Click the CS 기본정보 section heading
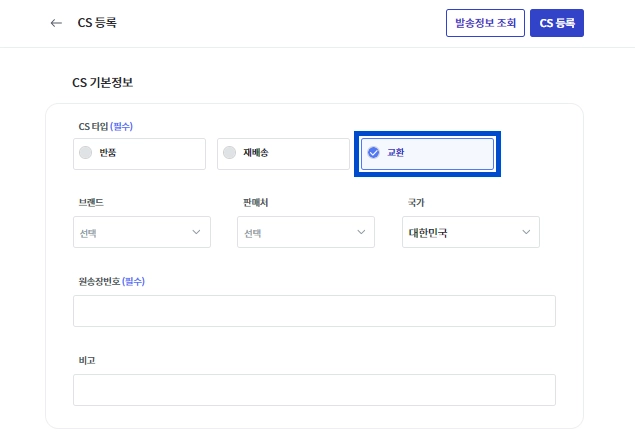The width and height of the screenshot is (635, 447). click(103, 83)
